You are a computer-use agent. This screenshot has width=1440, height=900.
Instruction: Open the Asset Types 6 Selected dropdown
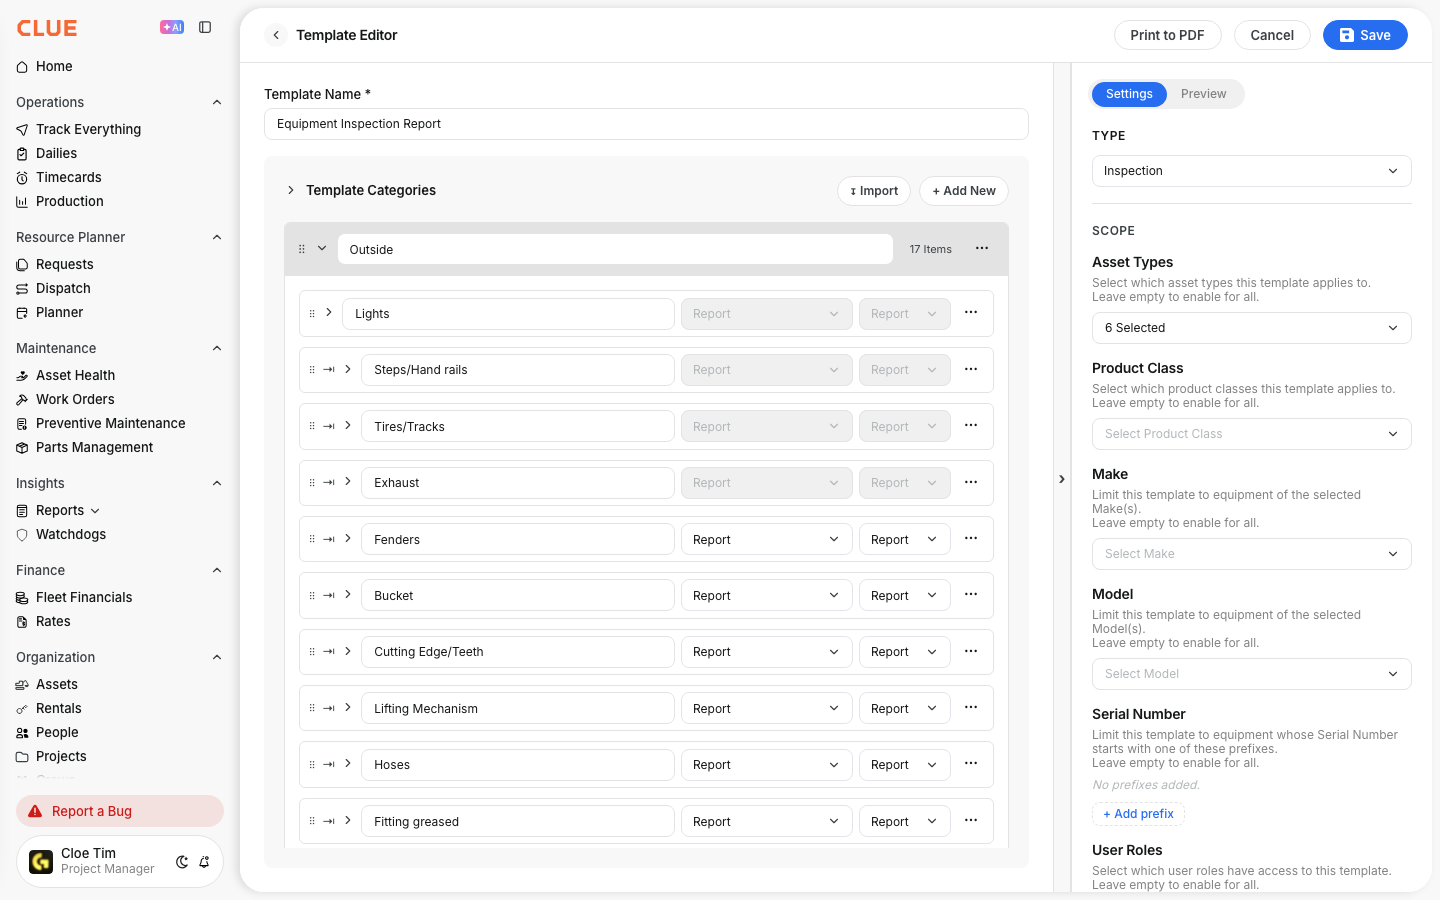[1251, 328]
